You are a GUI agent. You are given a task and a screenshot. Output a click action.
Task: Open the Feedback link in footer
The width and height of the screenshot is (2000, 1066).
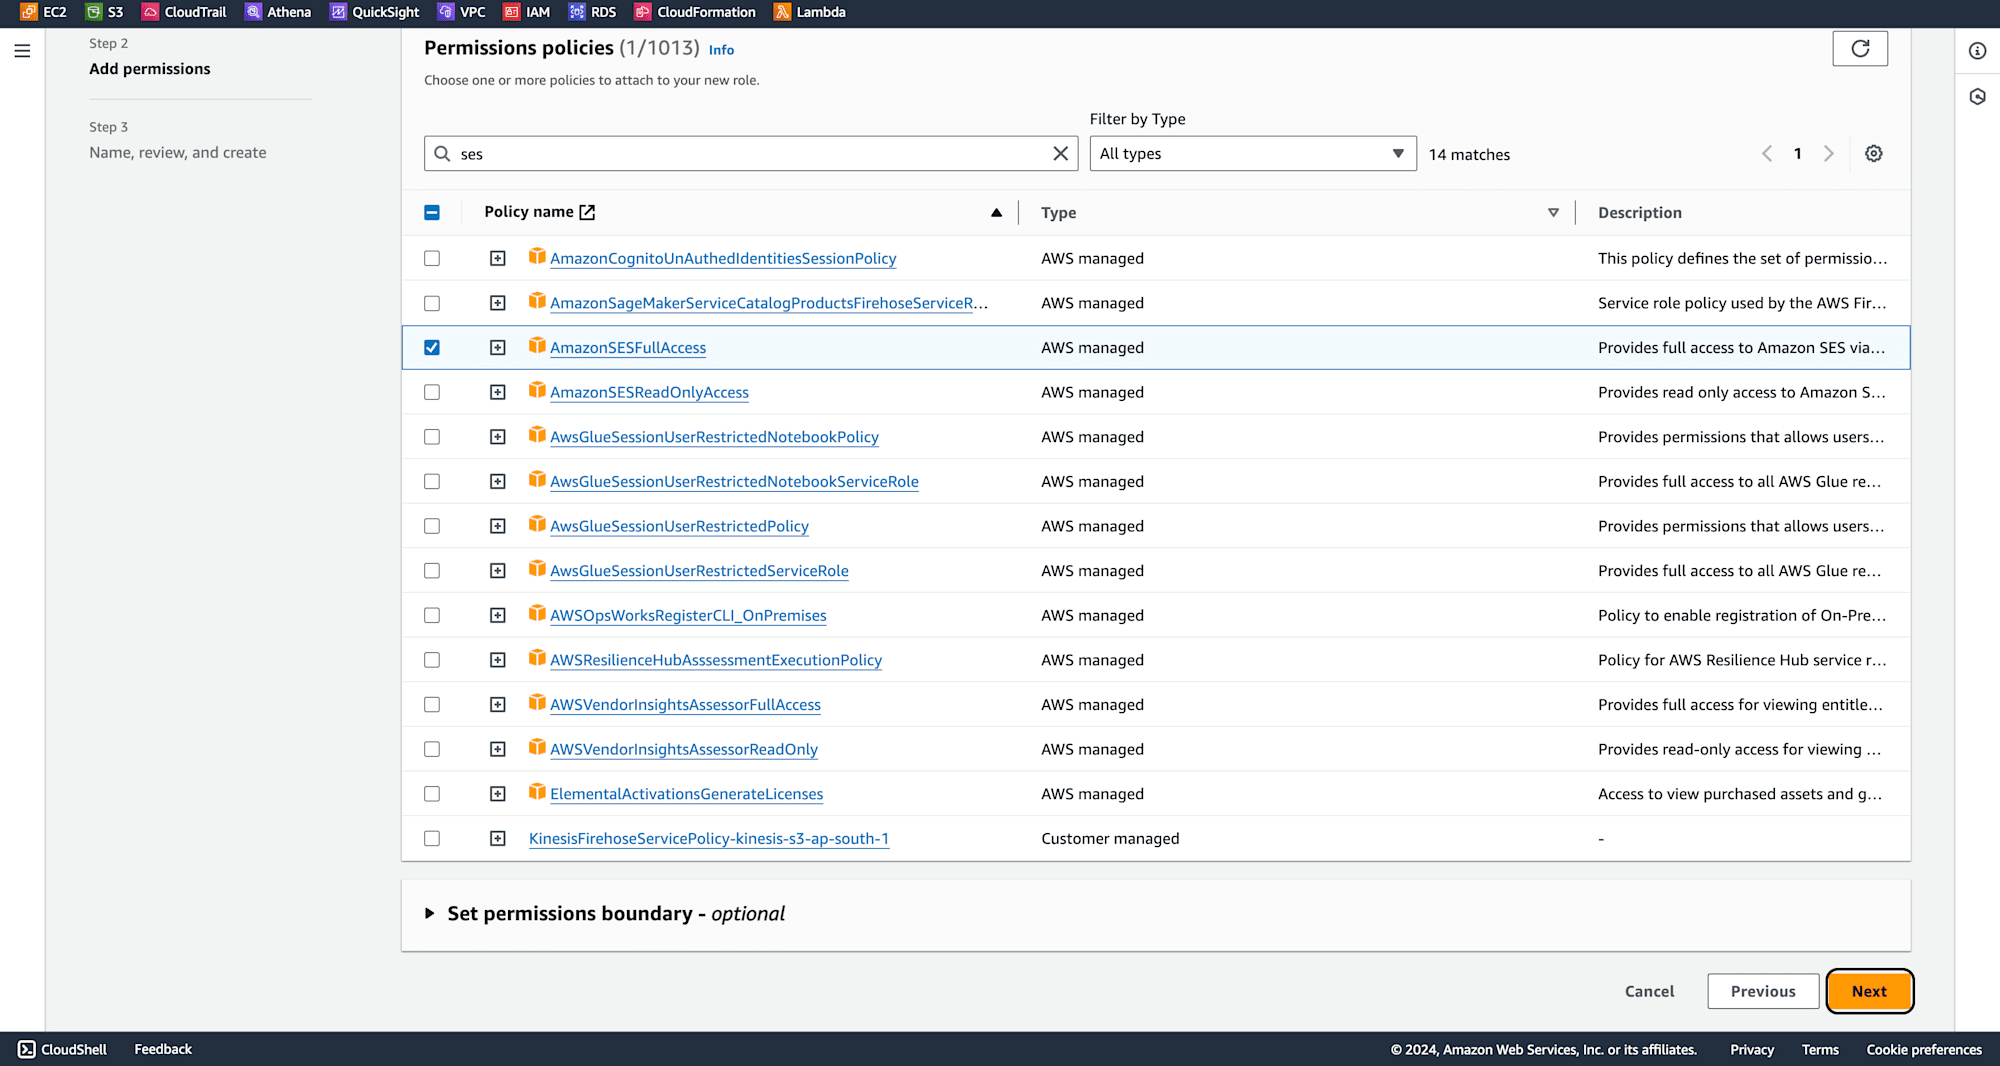(x=163, y=1049)
